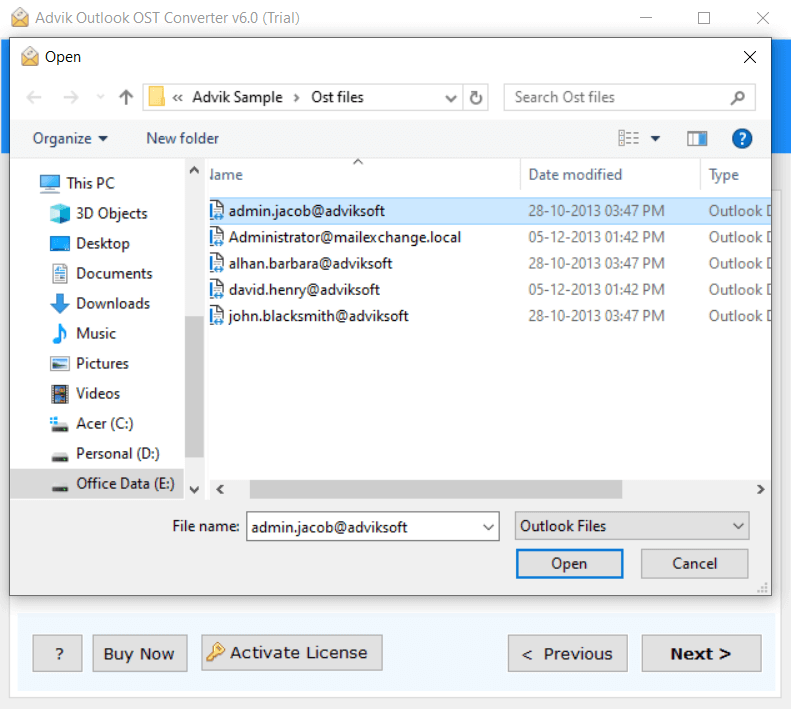Open the Music folder

[x=83, y=334]
